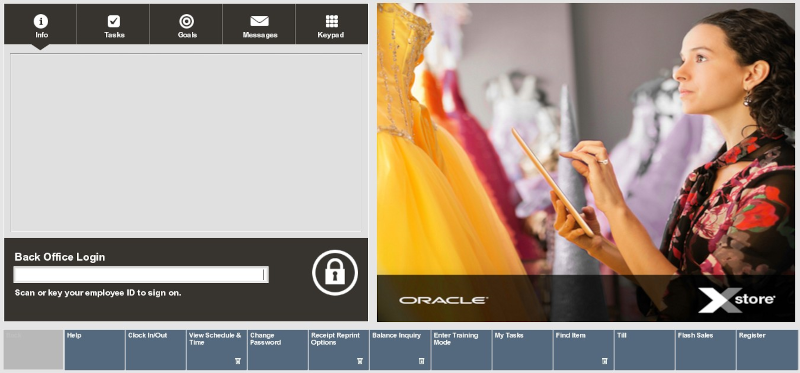Open My Tasks
Viewport: 800px width, 373px height.
(x=522, y=350)
